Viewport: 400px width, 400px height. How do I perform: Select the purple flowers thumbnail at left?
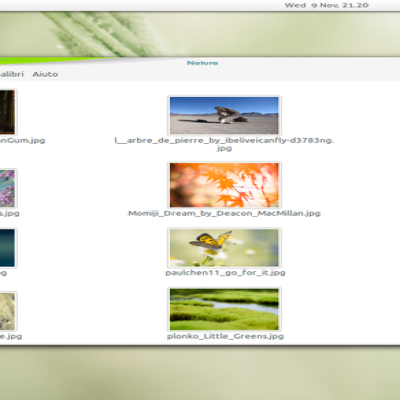8,188
